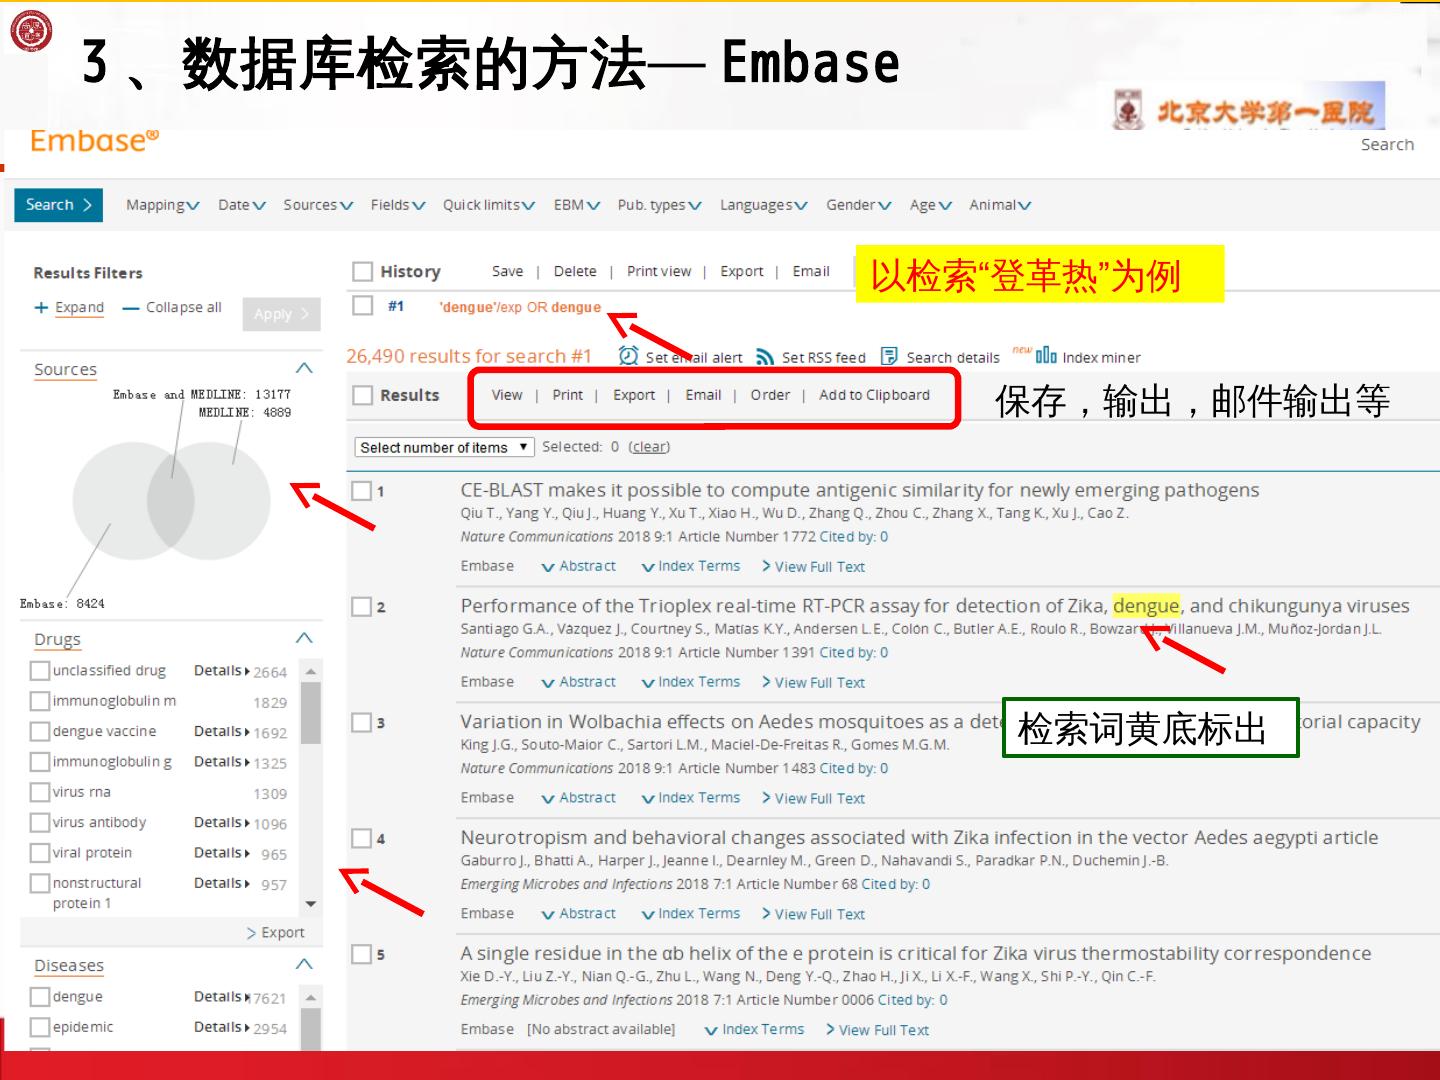
Task: Open the Languages menu
Action: coord(764,205)
